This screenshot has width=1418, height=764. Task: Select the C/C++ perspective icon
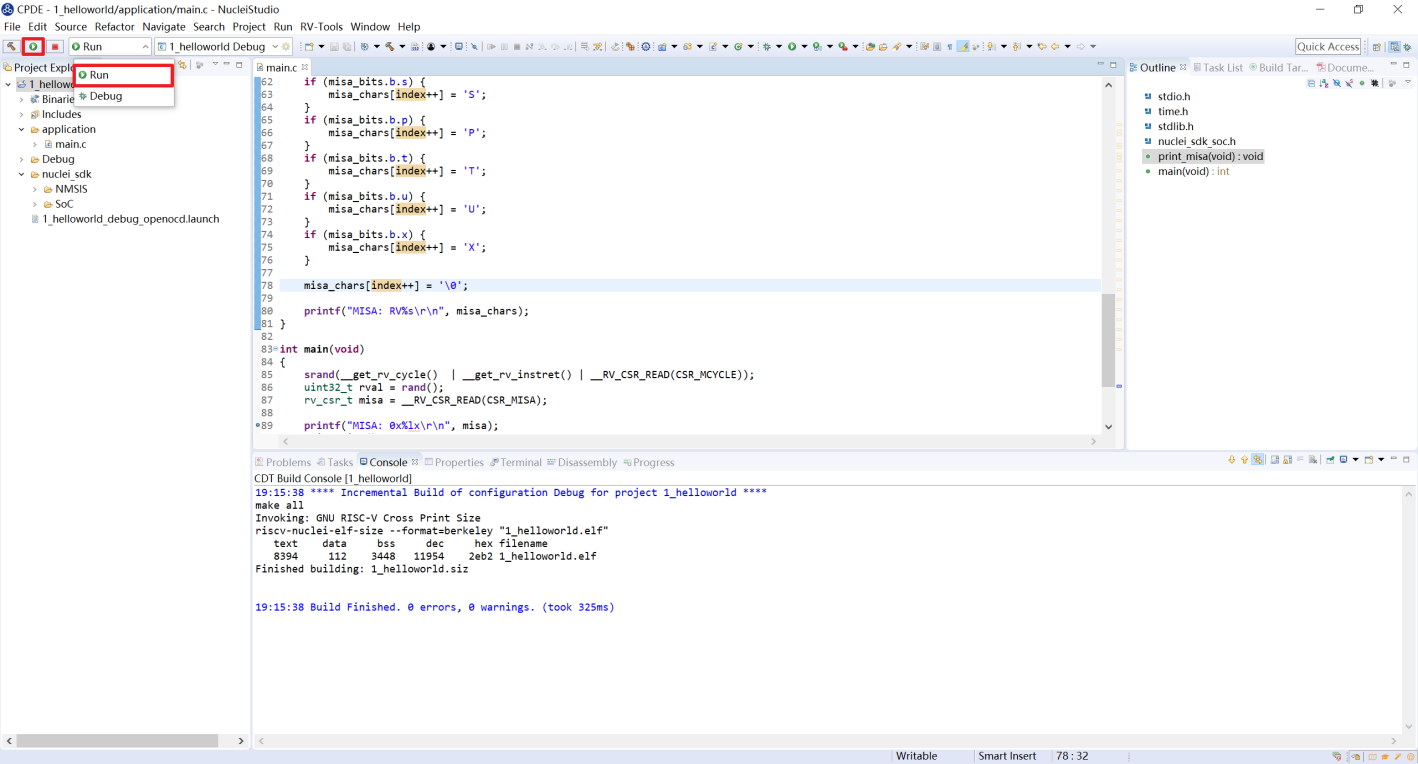tap(1394, 46)
